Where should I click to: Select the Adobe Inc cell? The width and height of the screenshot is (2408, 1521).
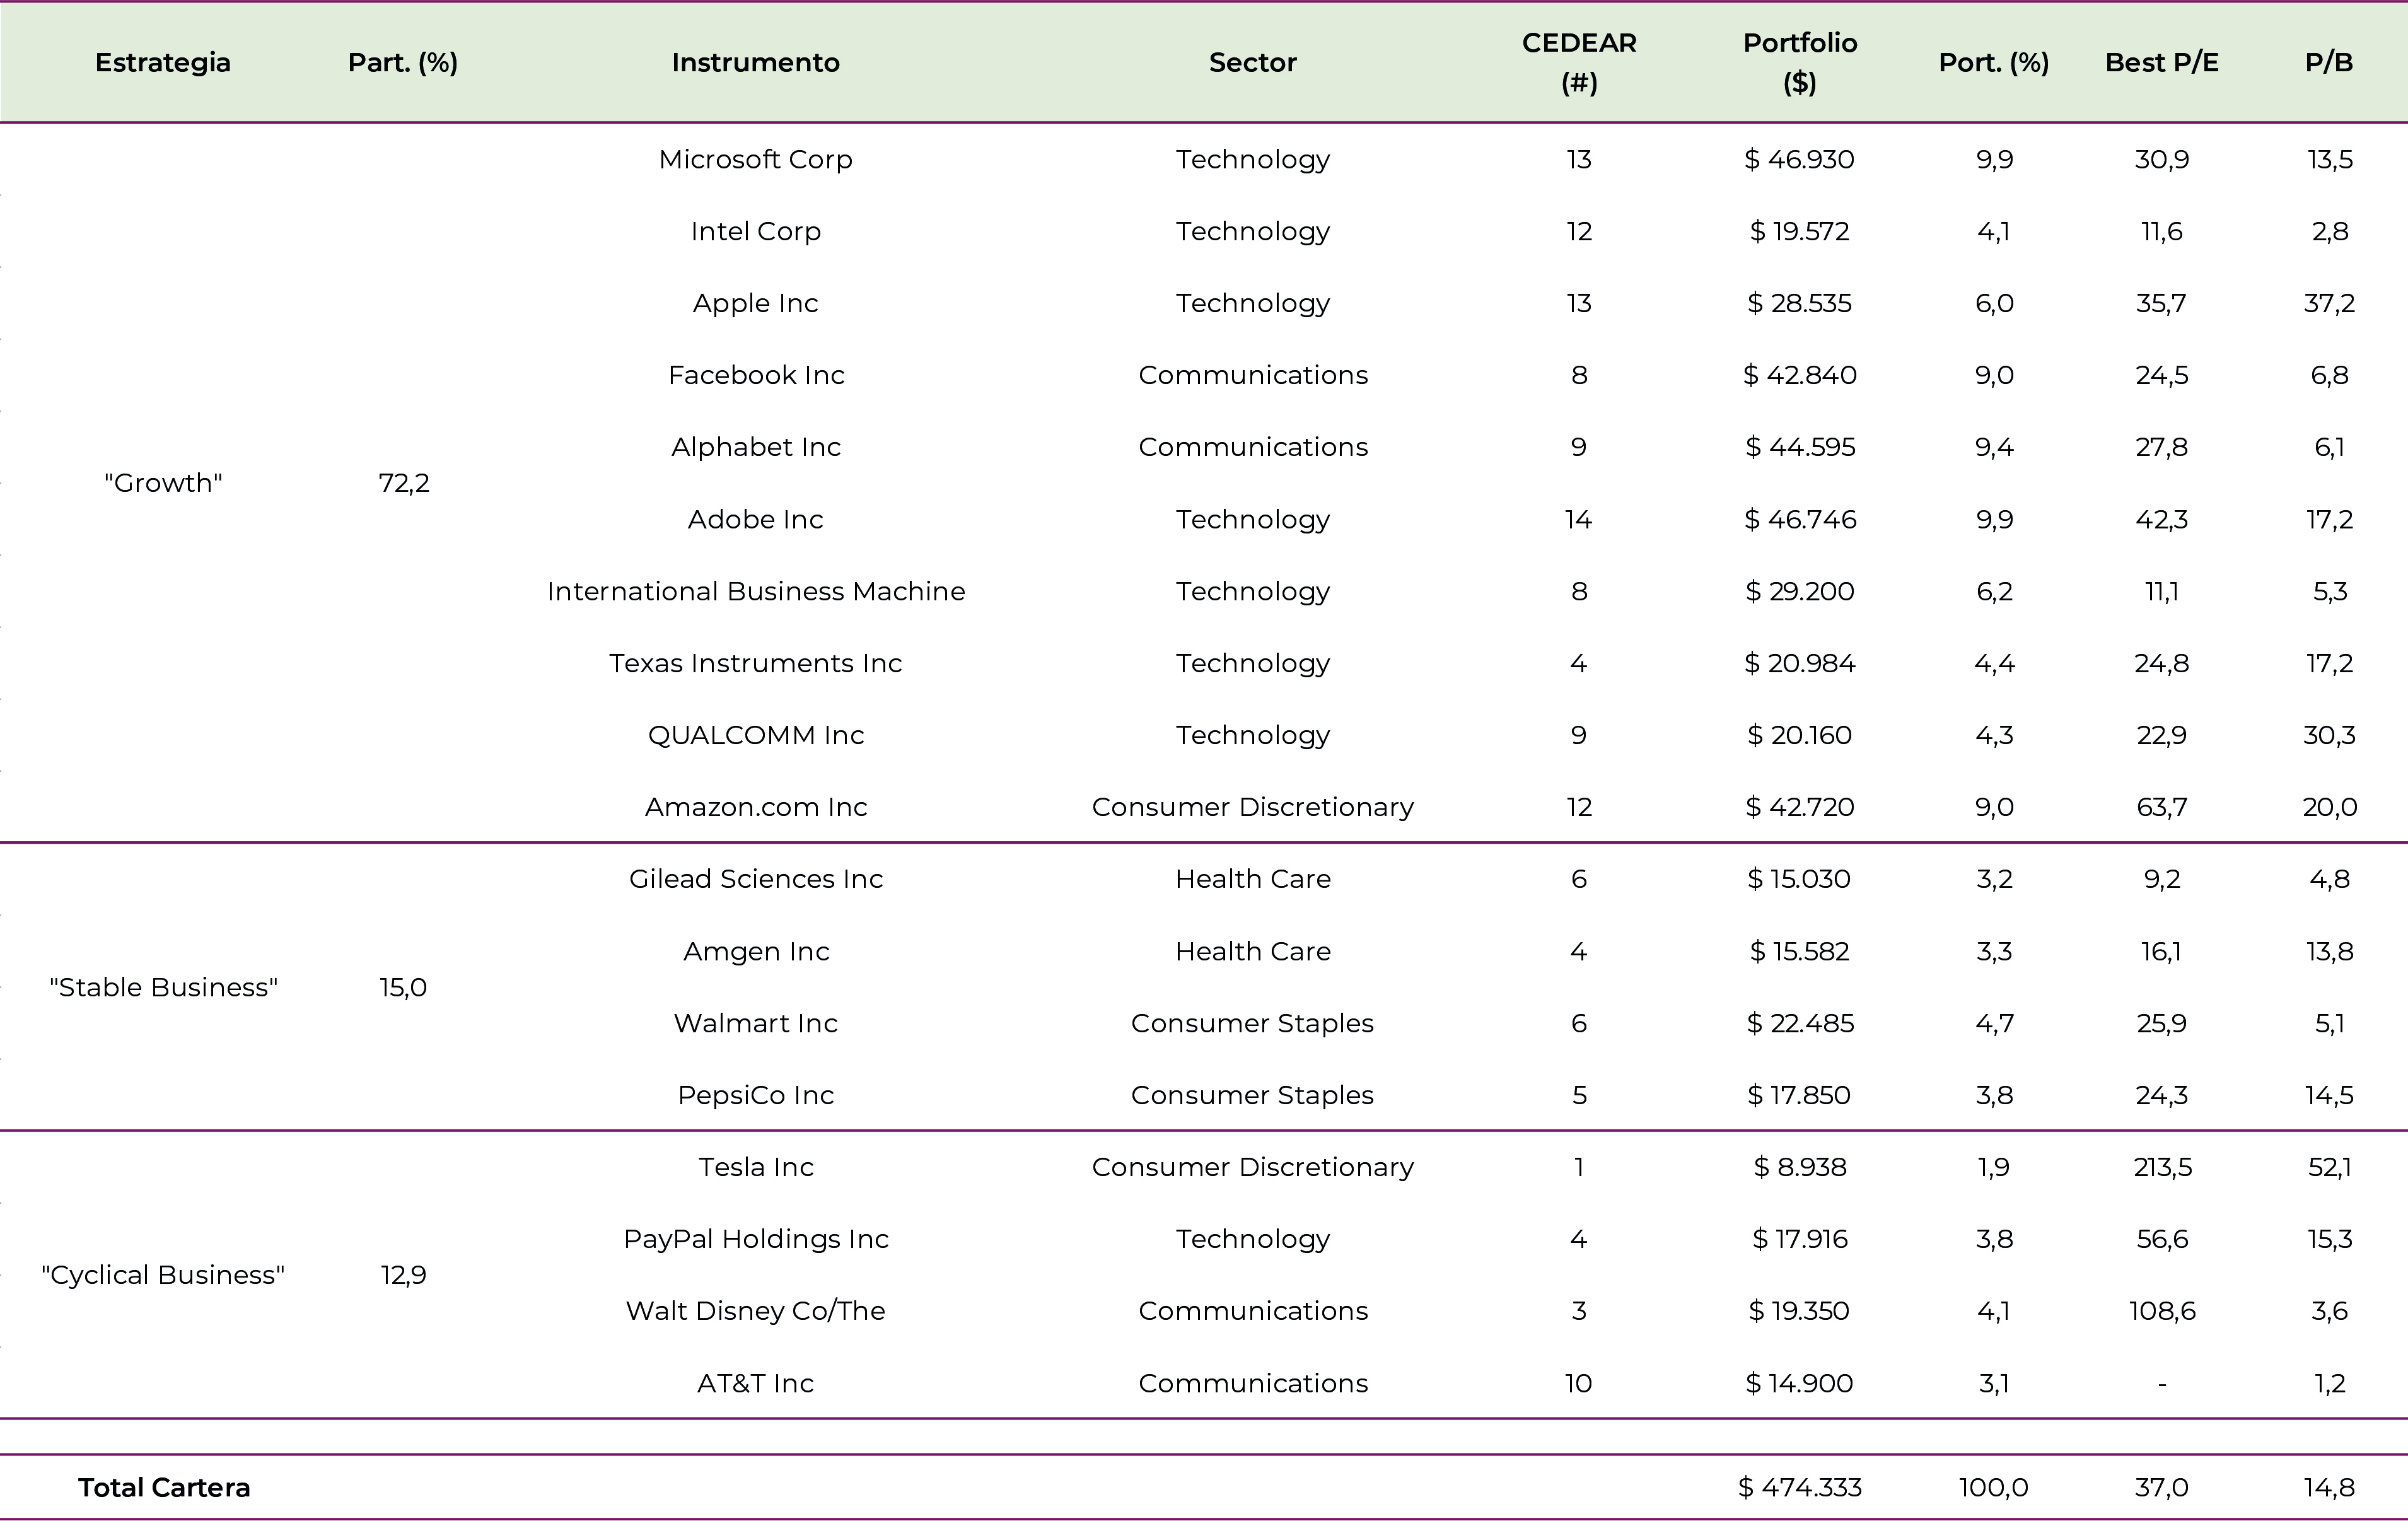pyautogui.click(x=755, y=519)
